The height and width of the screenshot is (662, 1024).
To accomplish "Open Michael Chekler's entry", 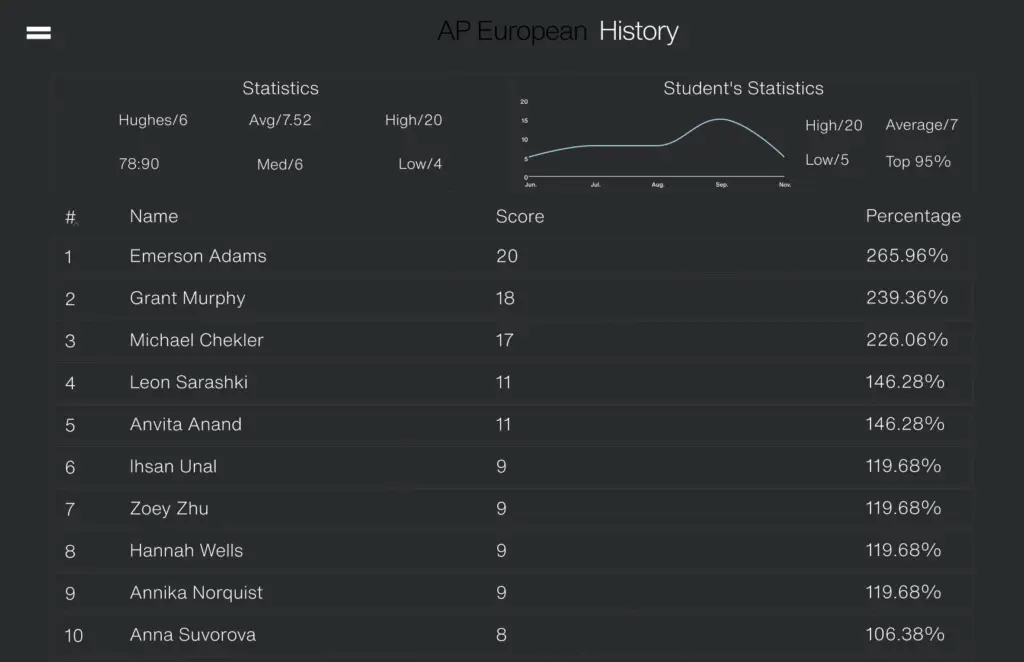I will coord(514,340).
